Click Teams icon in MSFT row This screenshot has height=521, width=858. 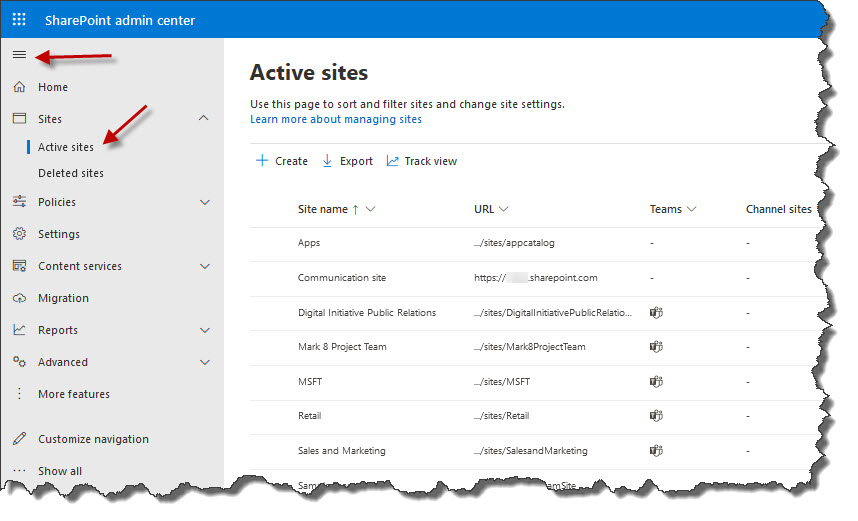point(656,381)
